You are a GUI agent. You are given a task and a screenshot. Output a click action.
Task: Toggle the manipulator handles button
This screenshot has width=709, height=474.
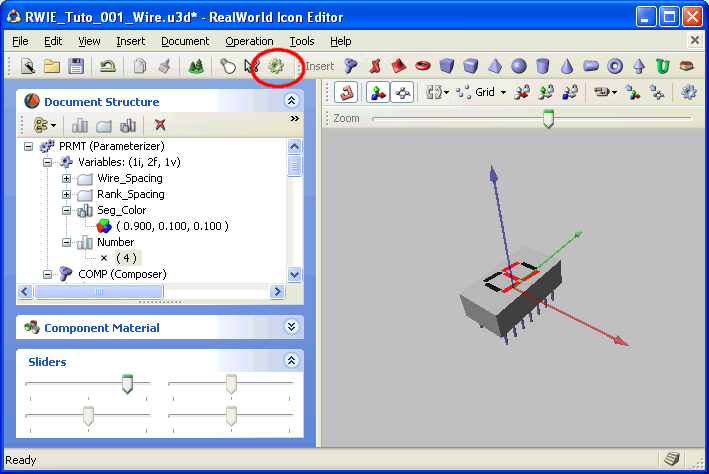402,92
